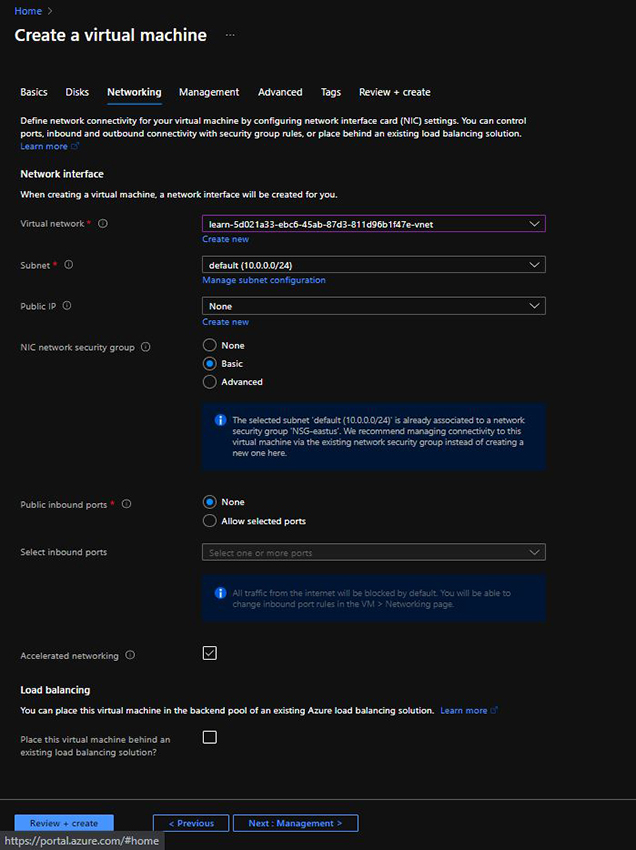Screen dimensions: 636x850
Task: Click the info icon beside Subnet label
Action: [69, 265]
